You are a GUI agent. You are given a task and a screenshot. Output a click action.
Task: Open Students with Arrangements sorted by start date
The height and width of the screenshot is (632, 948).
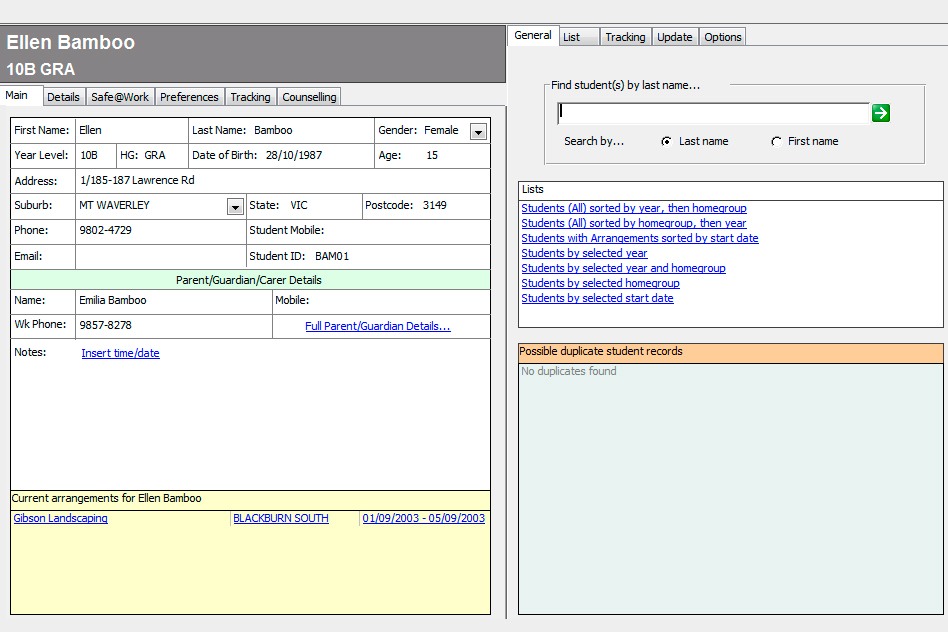pos(639,238)
